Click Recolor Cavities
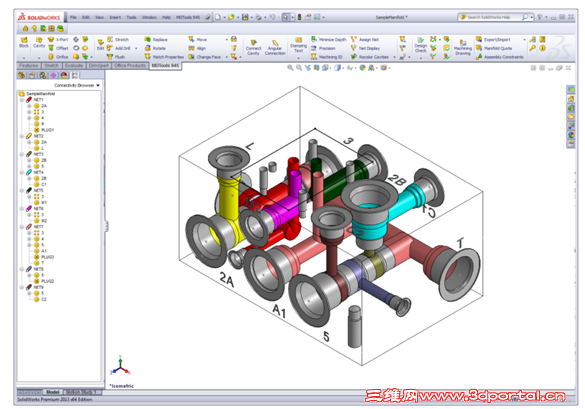The width and height of the screenshot is (585, 409). 370,57
